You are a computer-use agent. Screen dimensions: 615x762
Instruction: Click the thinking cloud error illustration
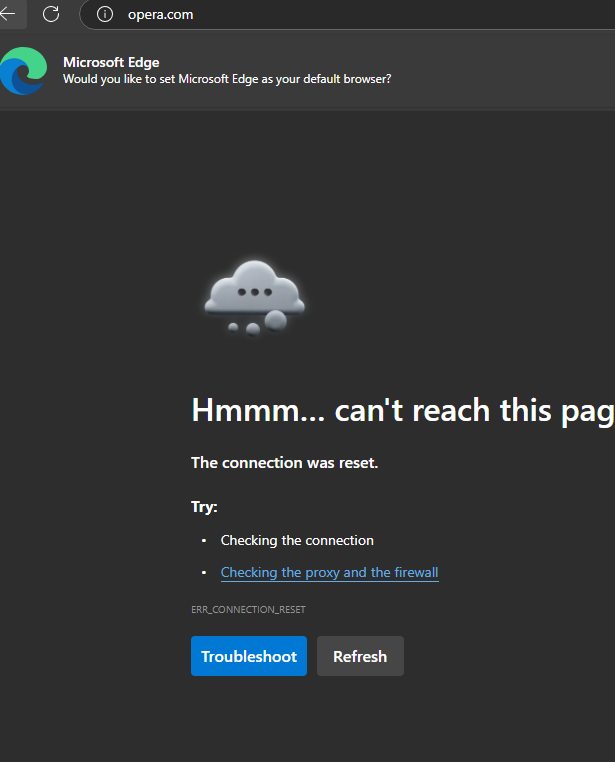click(x=254, y=298)
